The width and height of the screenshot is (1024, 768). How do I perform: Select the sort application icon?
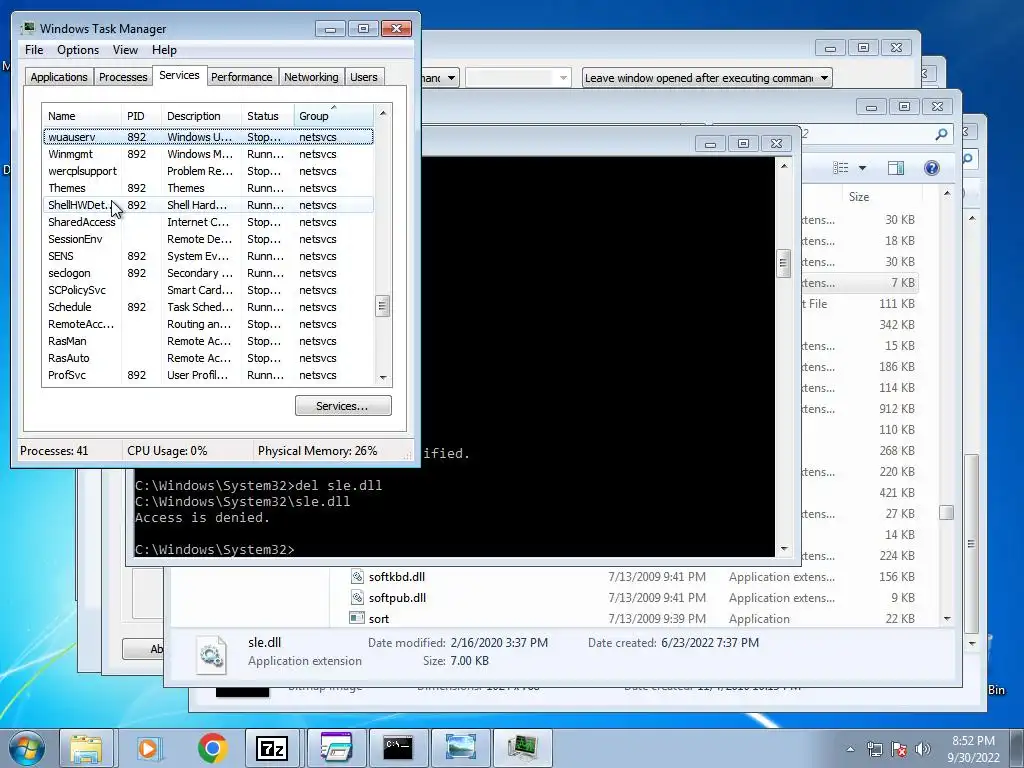pos(357,618)
